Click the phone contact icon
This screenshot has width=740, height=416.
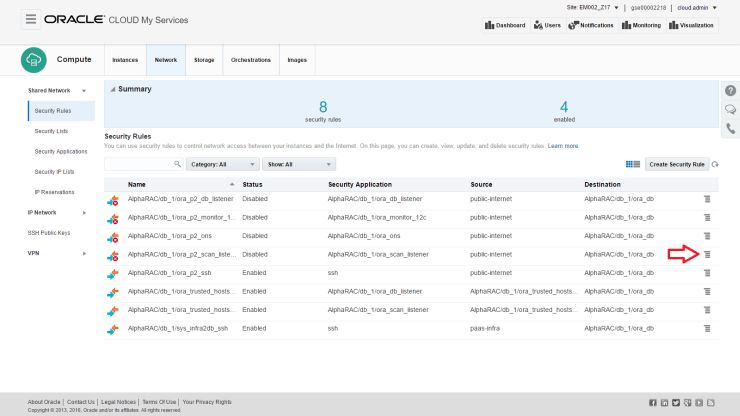pos(730,128)
